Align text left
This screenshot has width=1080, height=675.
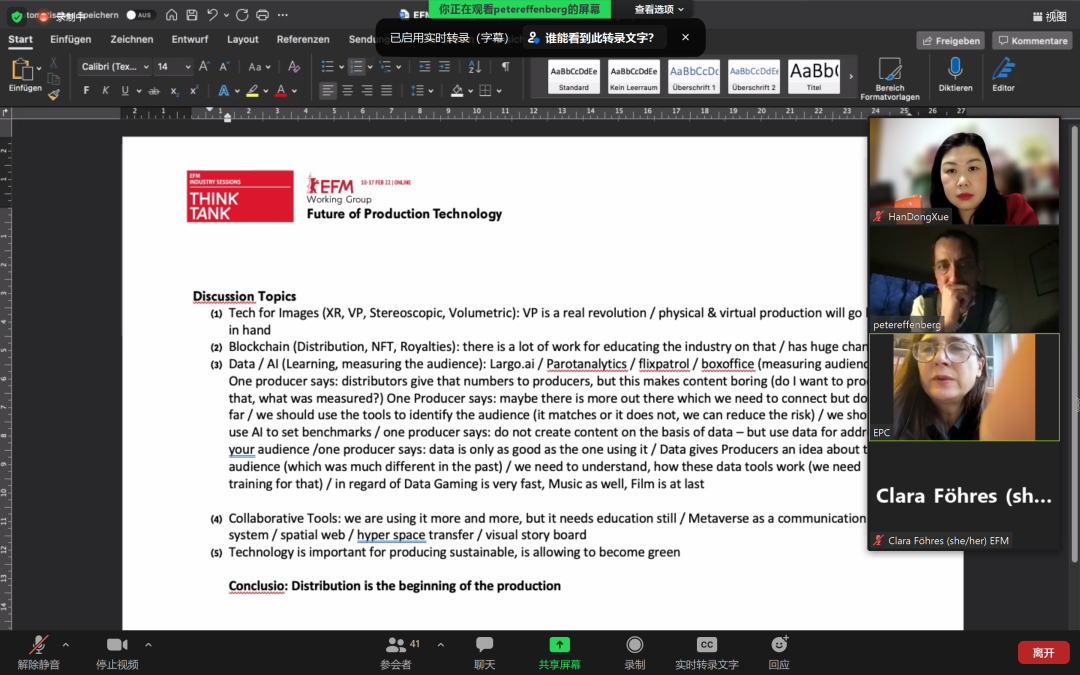tap(328, 90)
